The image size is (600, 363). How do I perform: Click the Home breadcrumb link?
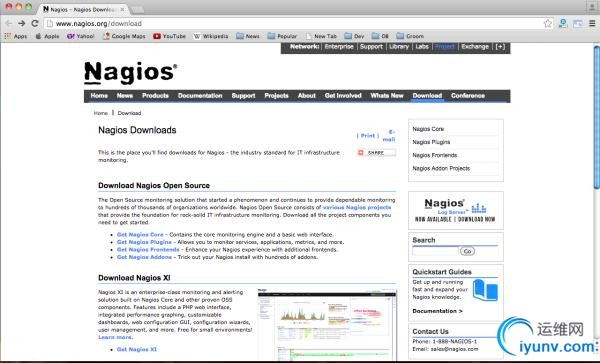(x=101, y=113)
